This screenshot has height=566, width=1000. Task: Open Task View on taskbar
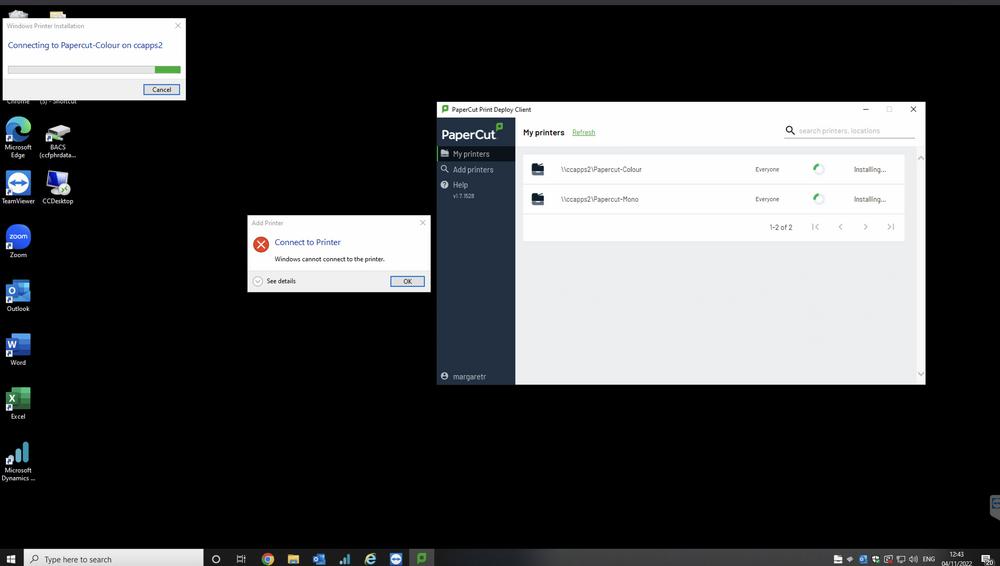click(241, 559)
